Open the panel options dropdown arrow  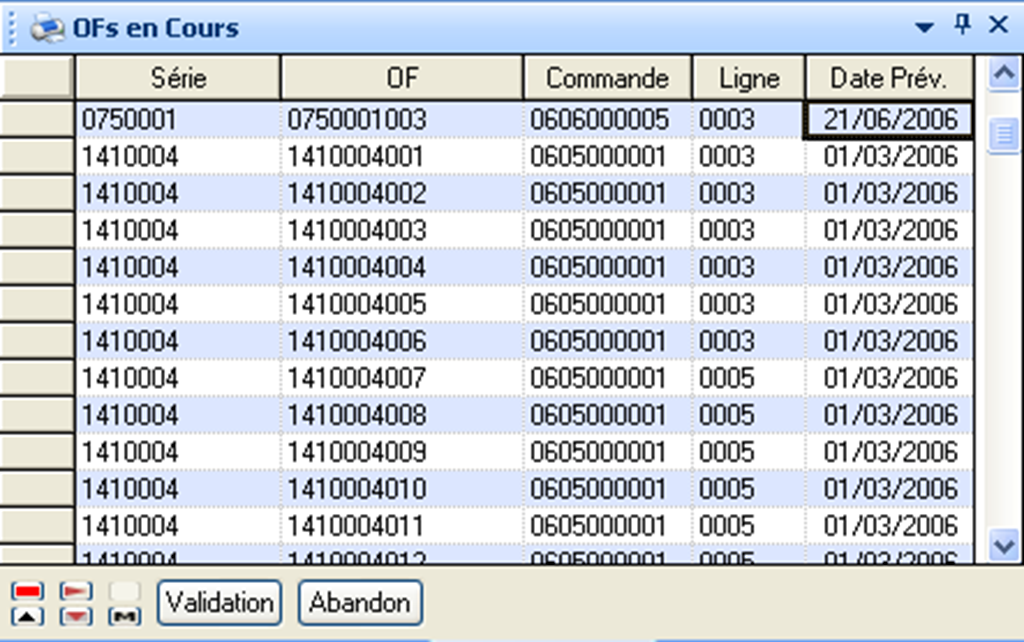click(x=923, y=28)
